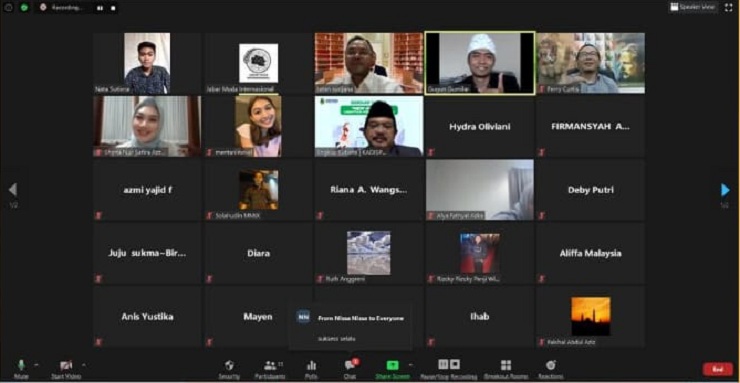This screenshot has width=740, height=383.
Task: Expand Share Screen options arrow
Action: pos(410,365)
